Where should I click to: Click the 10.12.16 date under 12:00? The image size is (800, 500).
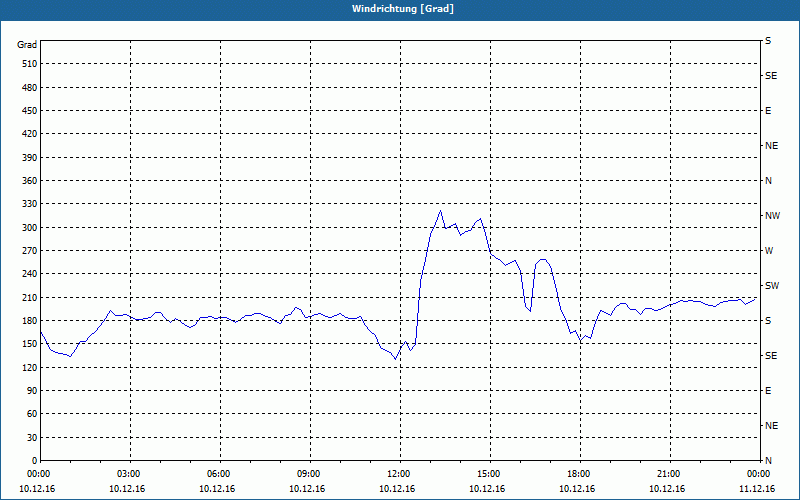click(x=397, y=488)
